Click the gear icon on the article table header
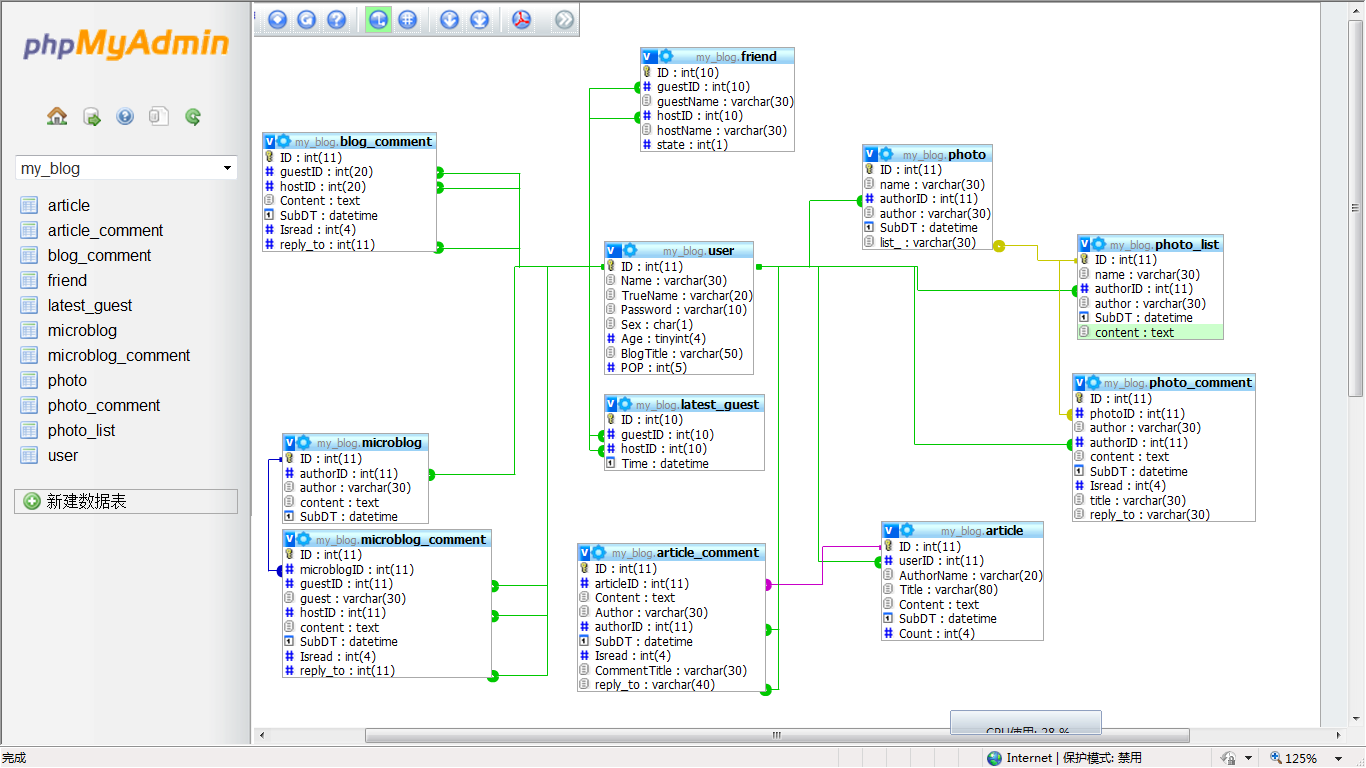The height and width of the screenshot is (768, 1366). [x=907, y=530]
